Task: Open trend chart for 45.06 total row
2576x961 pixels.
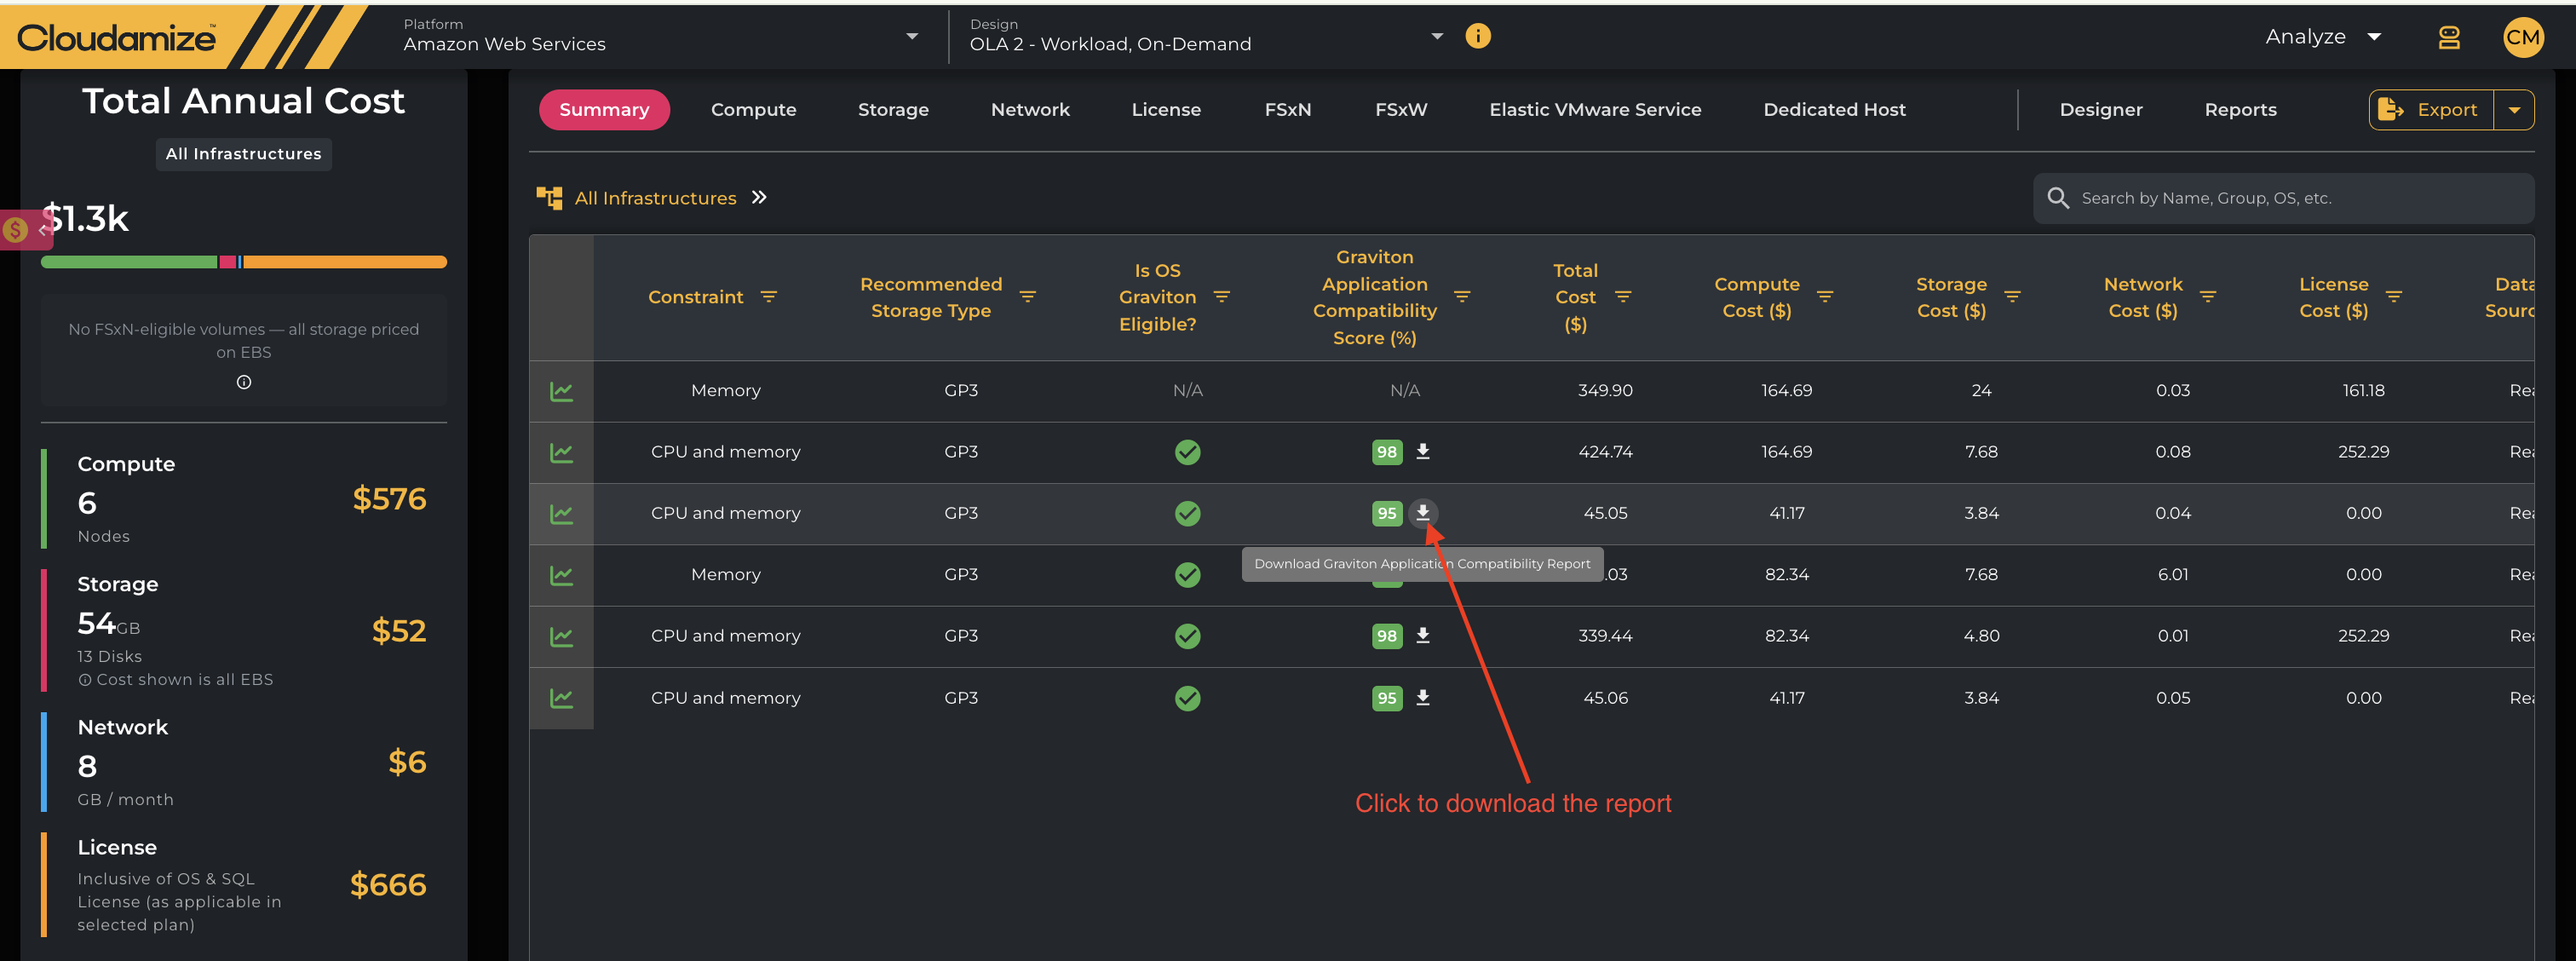Action: click(x=561, y=698)
